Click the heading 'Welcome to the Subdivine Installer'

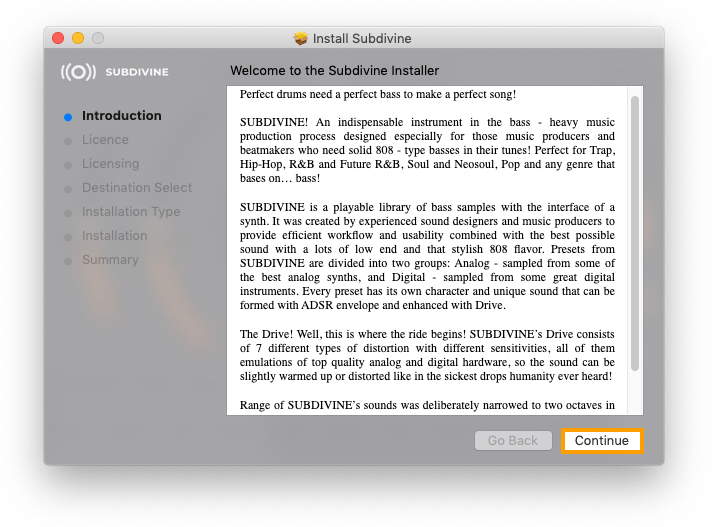tap(334, 70)
